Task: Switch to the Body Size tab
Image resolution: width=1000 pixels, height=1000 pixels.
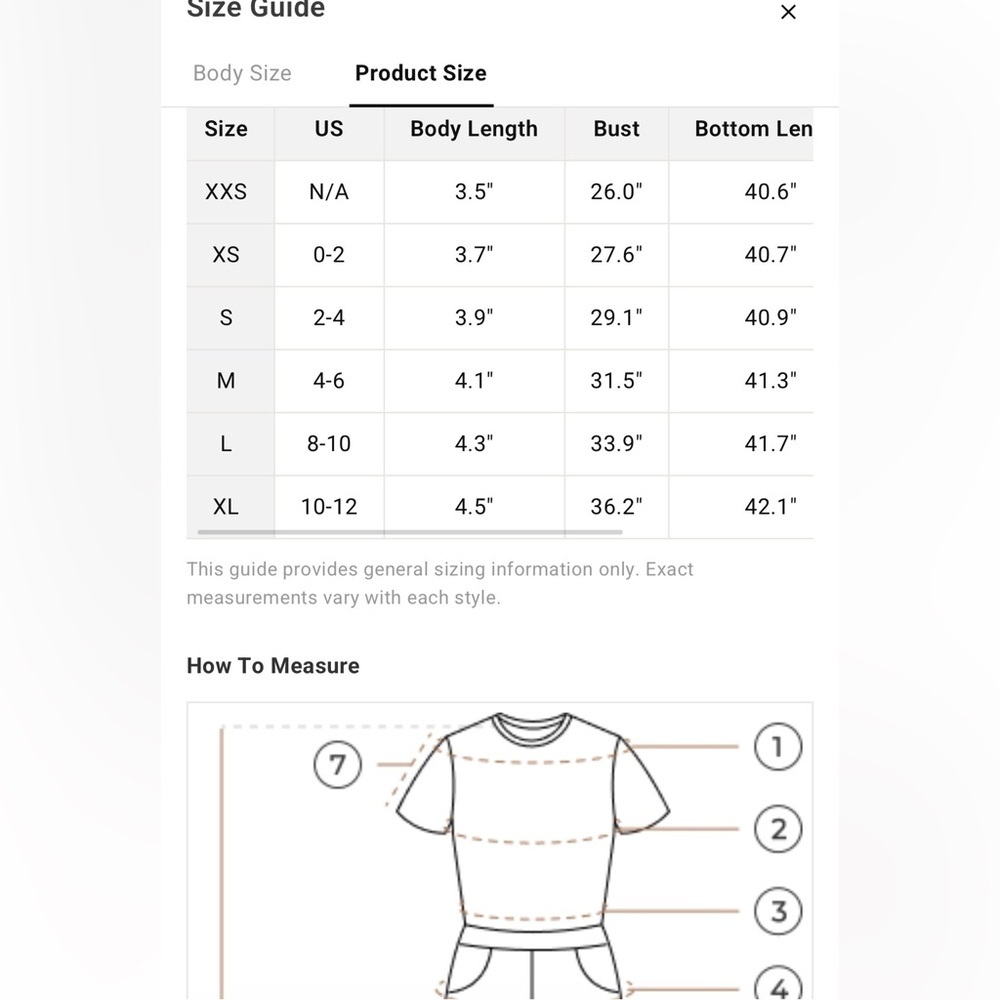Action: pyautogui.click(x=242, y=73)
